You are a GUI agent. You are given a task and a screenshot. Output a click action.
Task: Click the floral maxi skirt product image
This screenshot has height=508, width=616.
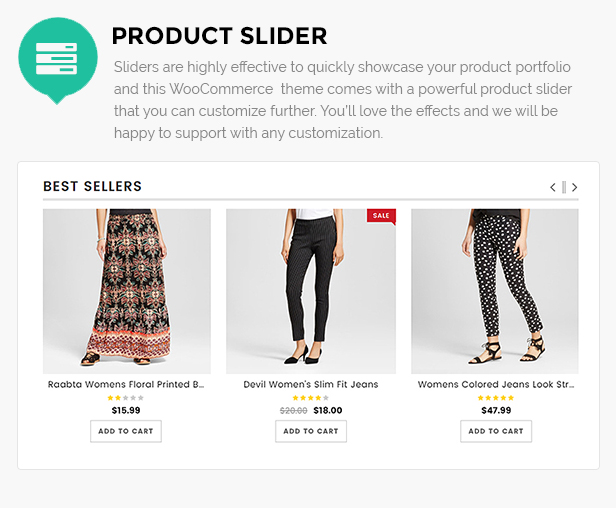pos(127,291)
